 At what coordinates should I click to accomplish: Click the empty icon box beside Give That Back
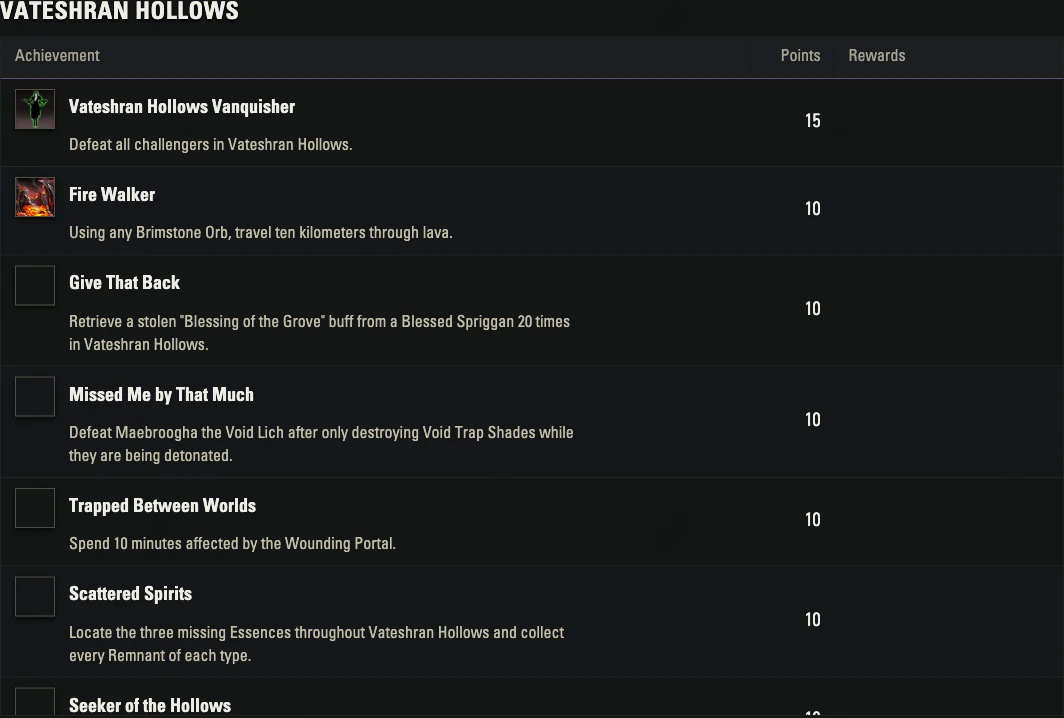tap(35, 286)
